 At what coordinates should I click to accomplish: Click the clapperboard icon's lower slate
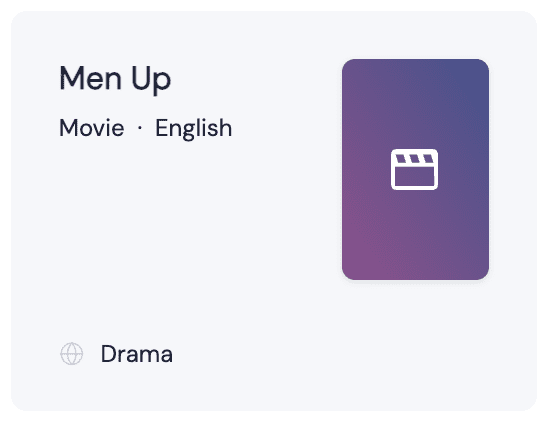[414, 177]
